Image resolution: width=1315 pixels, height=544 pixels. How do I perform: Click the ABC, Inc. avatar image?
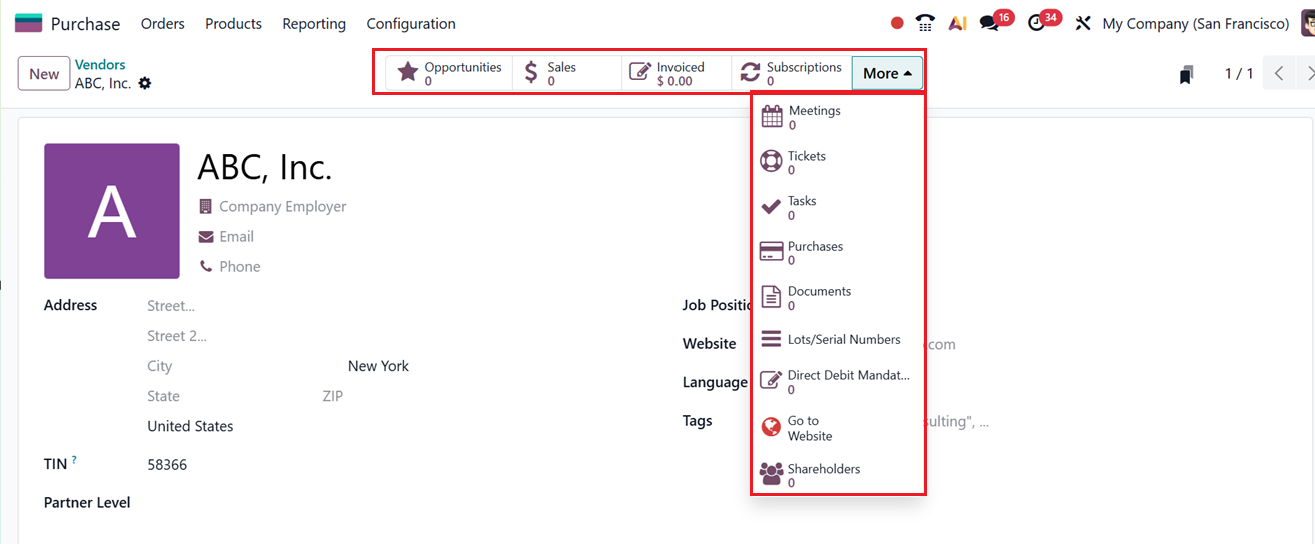coord(112,211)
